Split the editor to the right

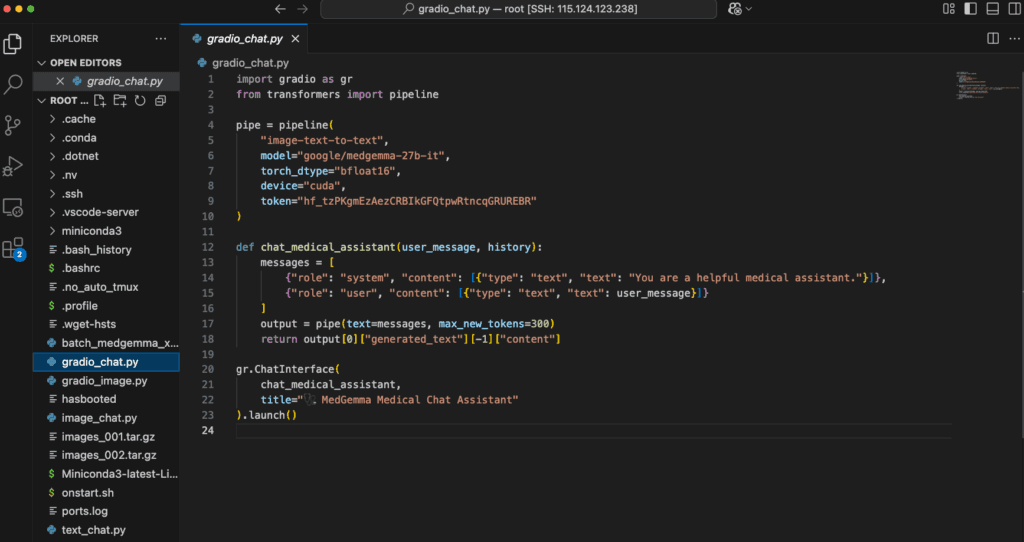(x=993, y=39)
